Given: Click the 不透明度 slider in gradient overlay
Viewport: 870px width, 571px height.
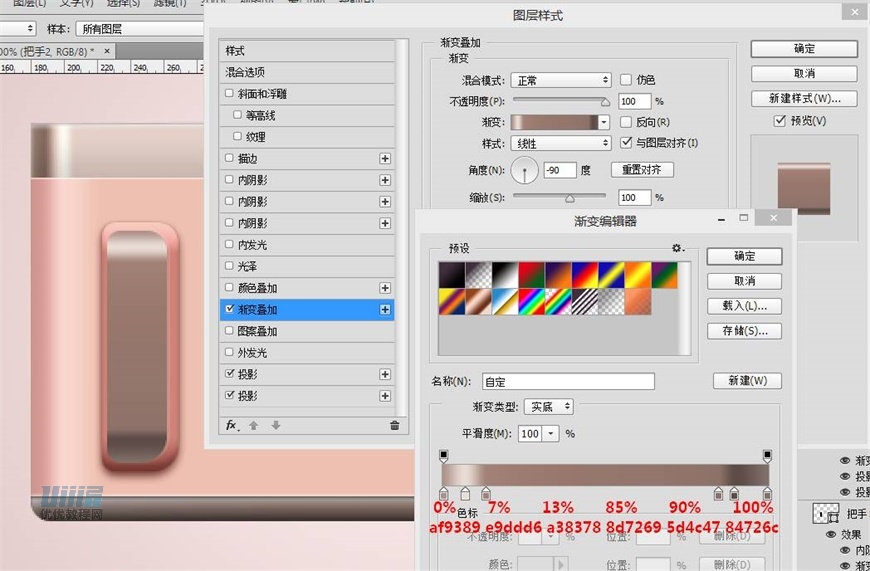Looking at the screenshot, I should [x=561, y=101].
